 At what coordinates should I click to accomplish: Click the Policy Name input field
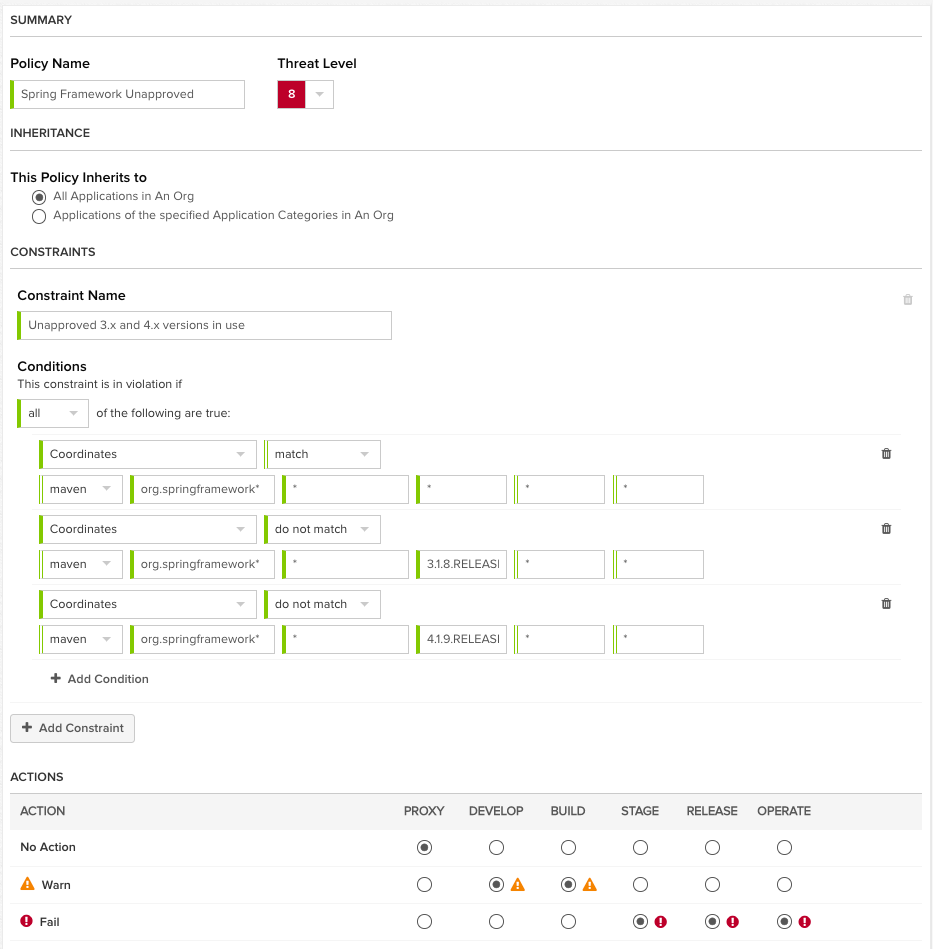click(x=128, y=94)
